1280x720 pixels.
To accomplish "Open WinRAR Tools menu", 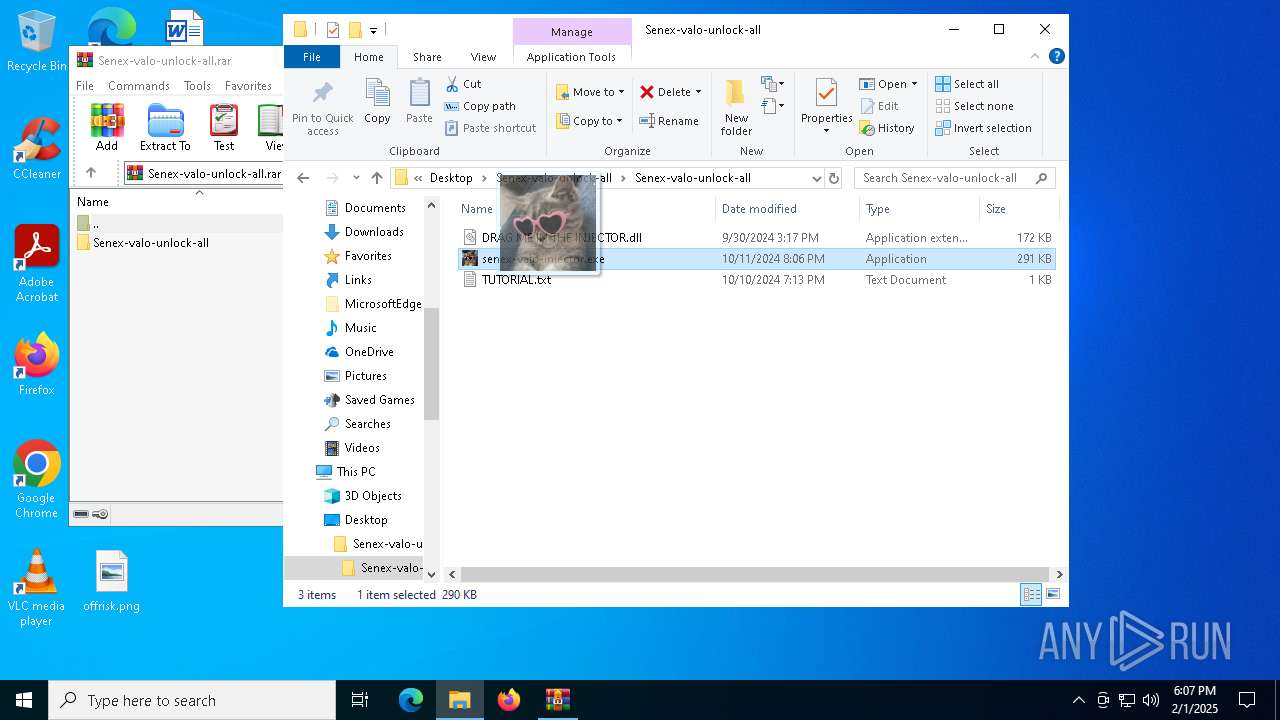I will tap(197, 86).
